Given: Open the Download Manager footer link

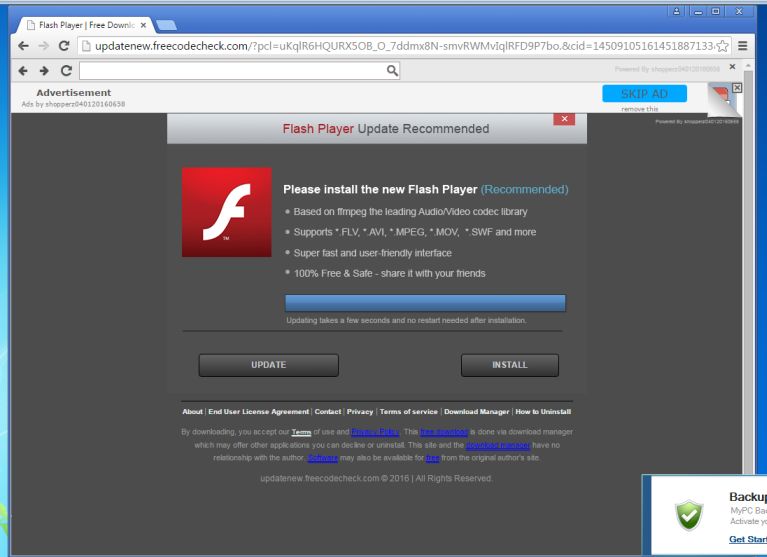Looking at the screenshot, I should pyautogui.click(x=476, y=412).
